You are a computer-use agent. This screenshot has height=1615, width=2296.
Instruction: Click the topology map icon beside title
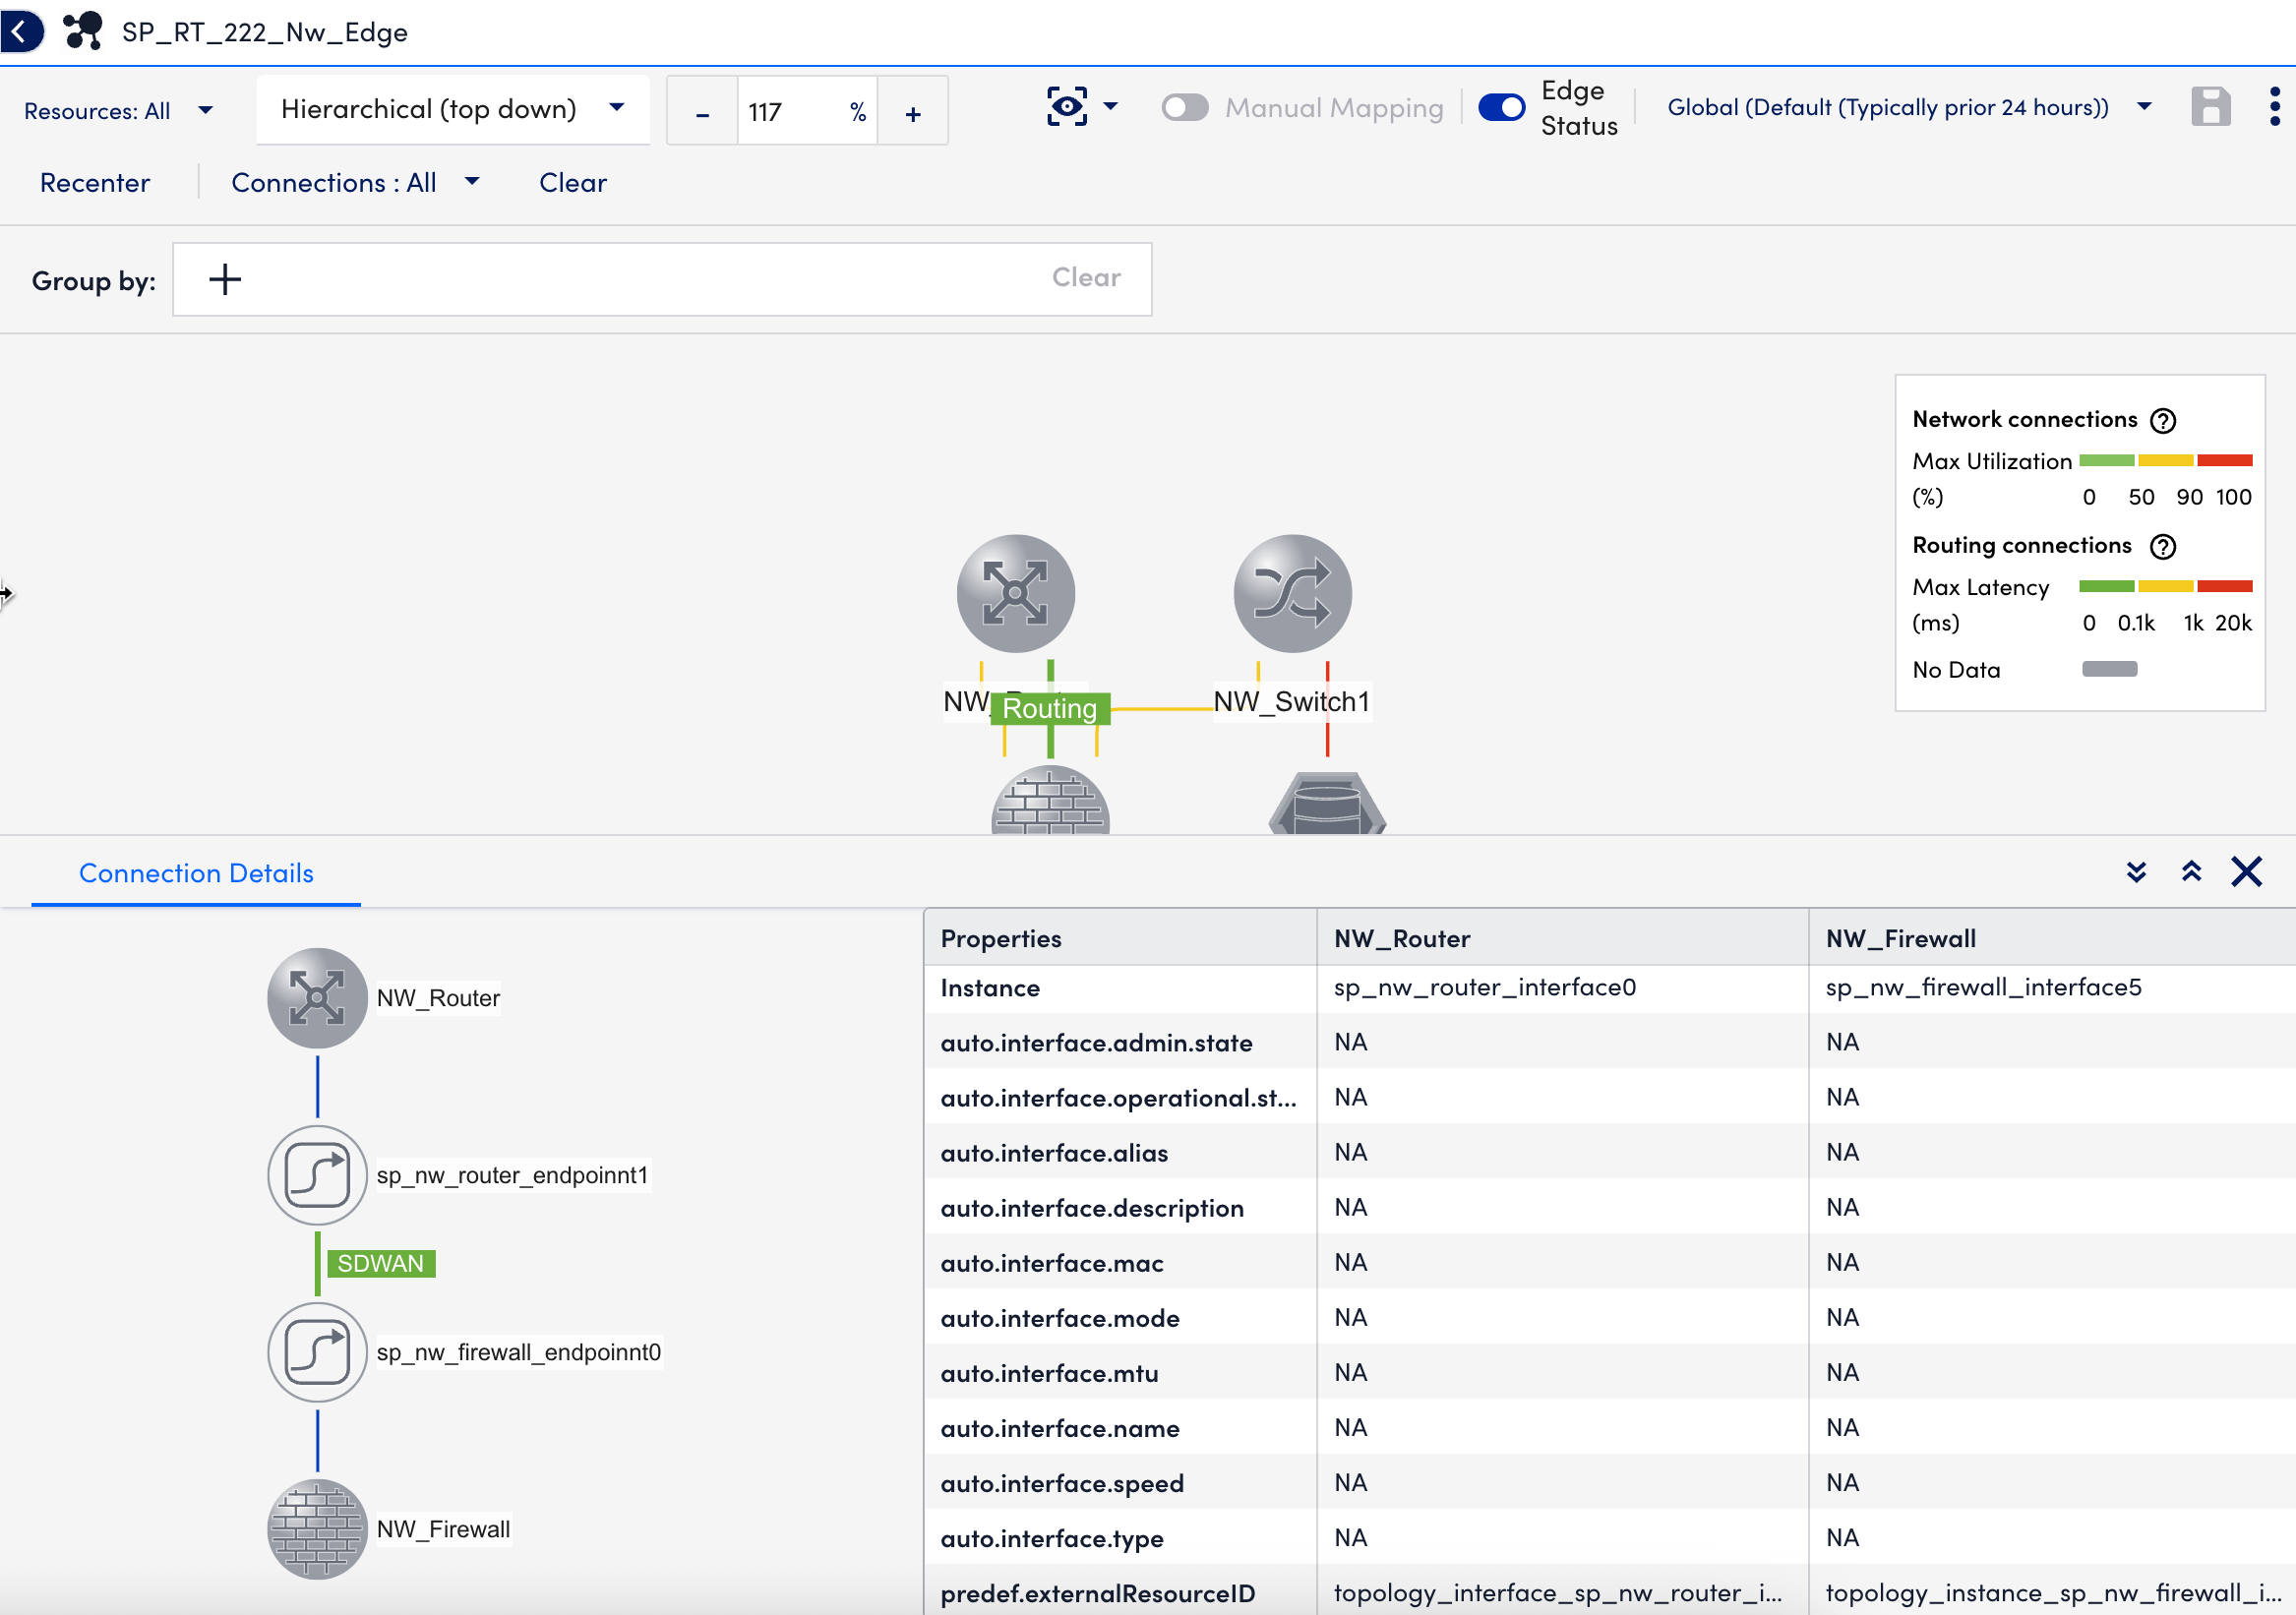[83, 31]
